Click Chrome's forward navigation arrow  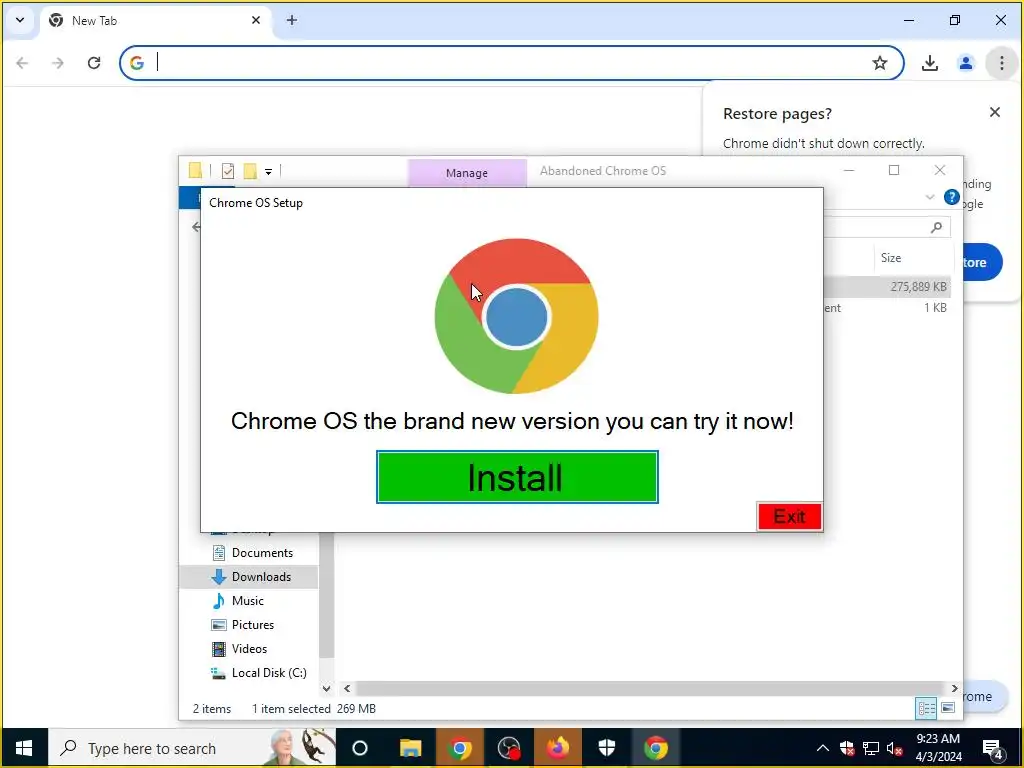pos(58,63)
